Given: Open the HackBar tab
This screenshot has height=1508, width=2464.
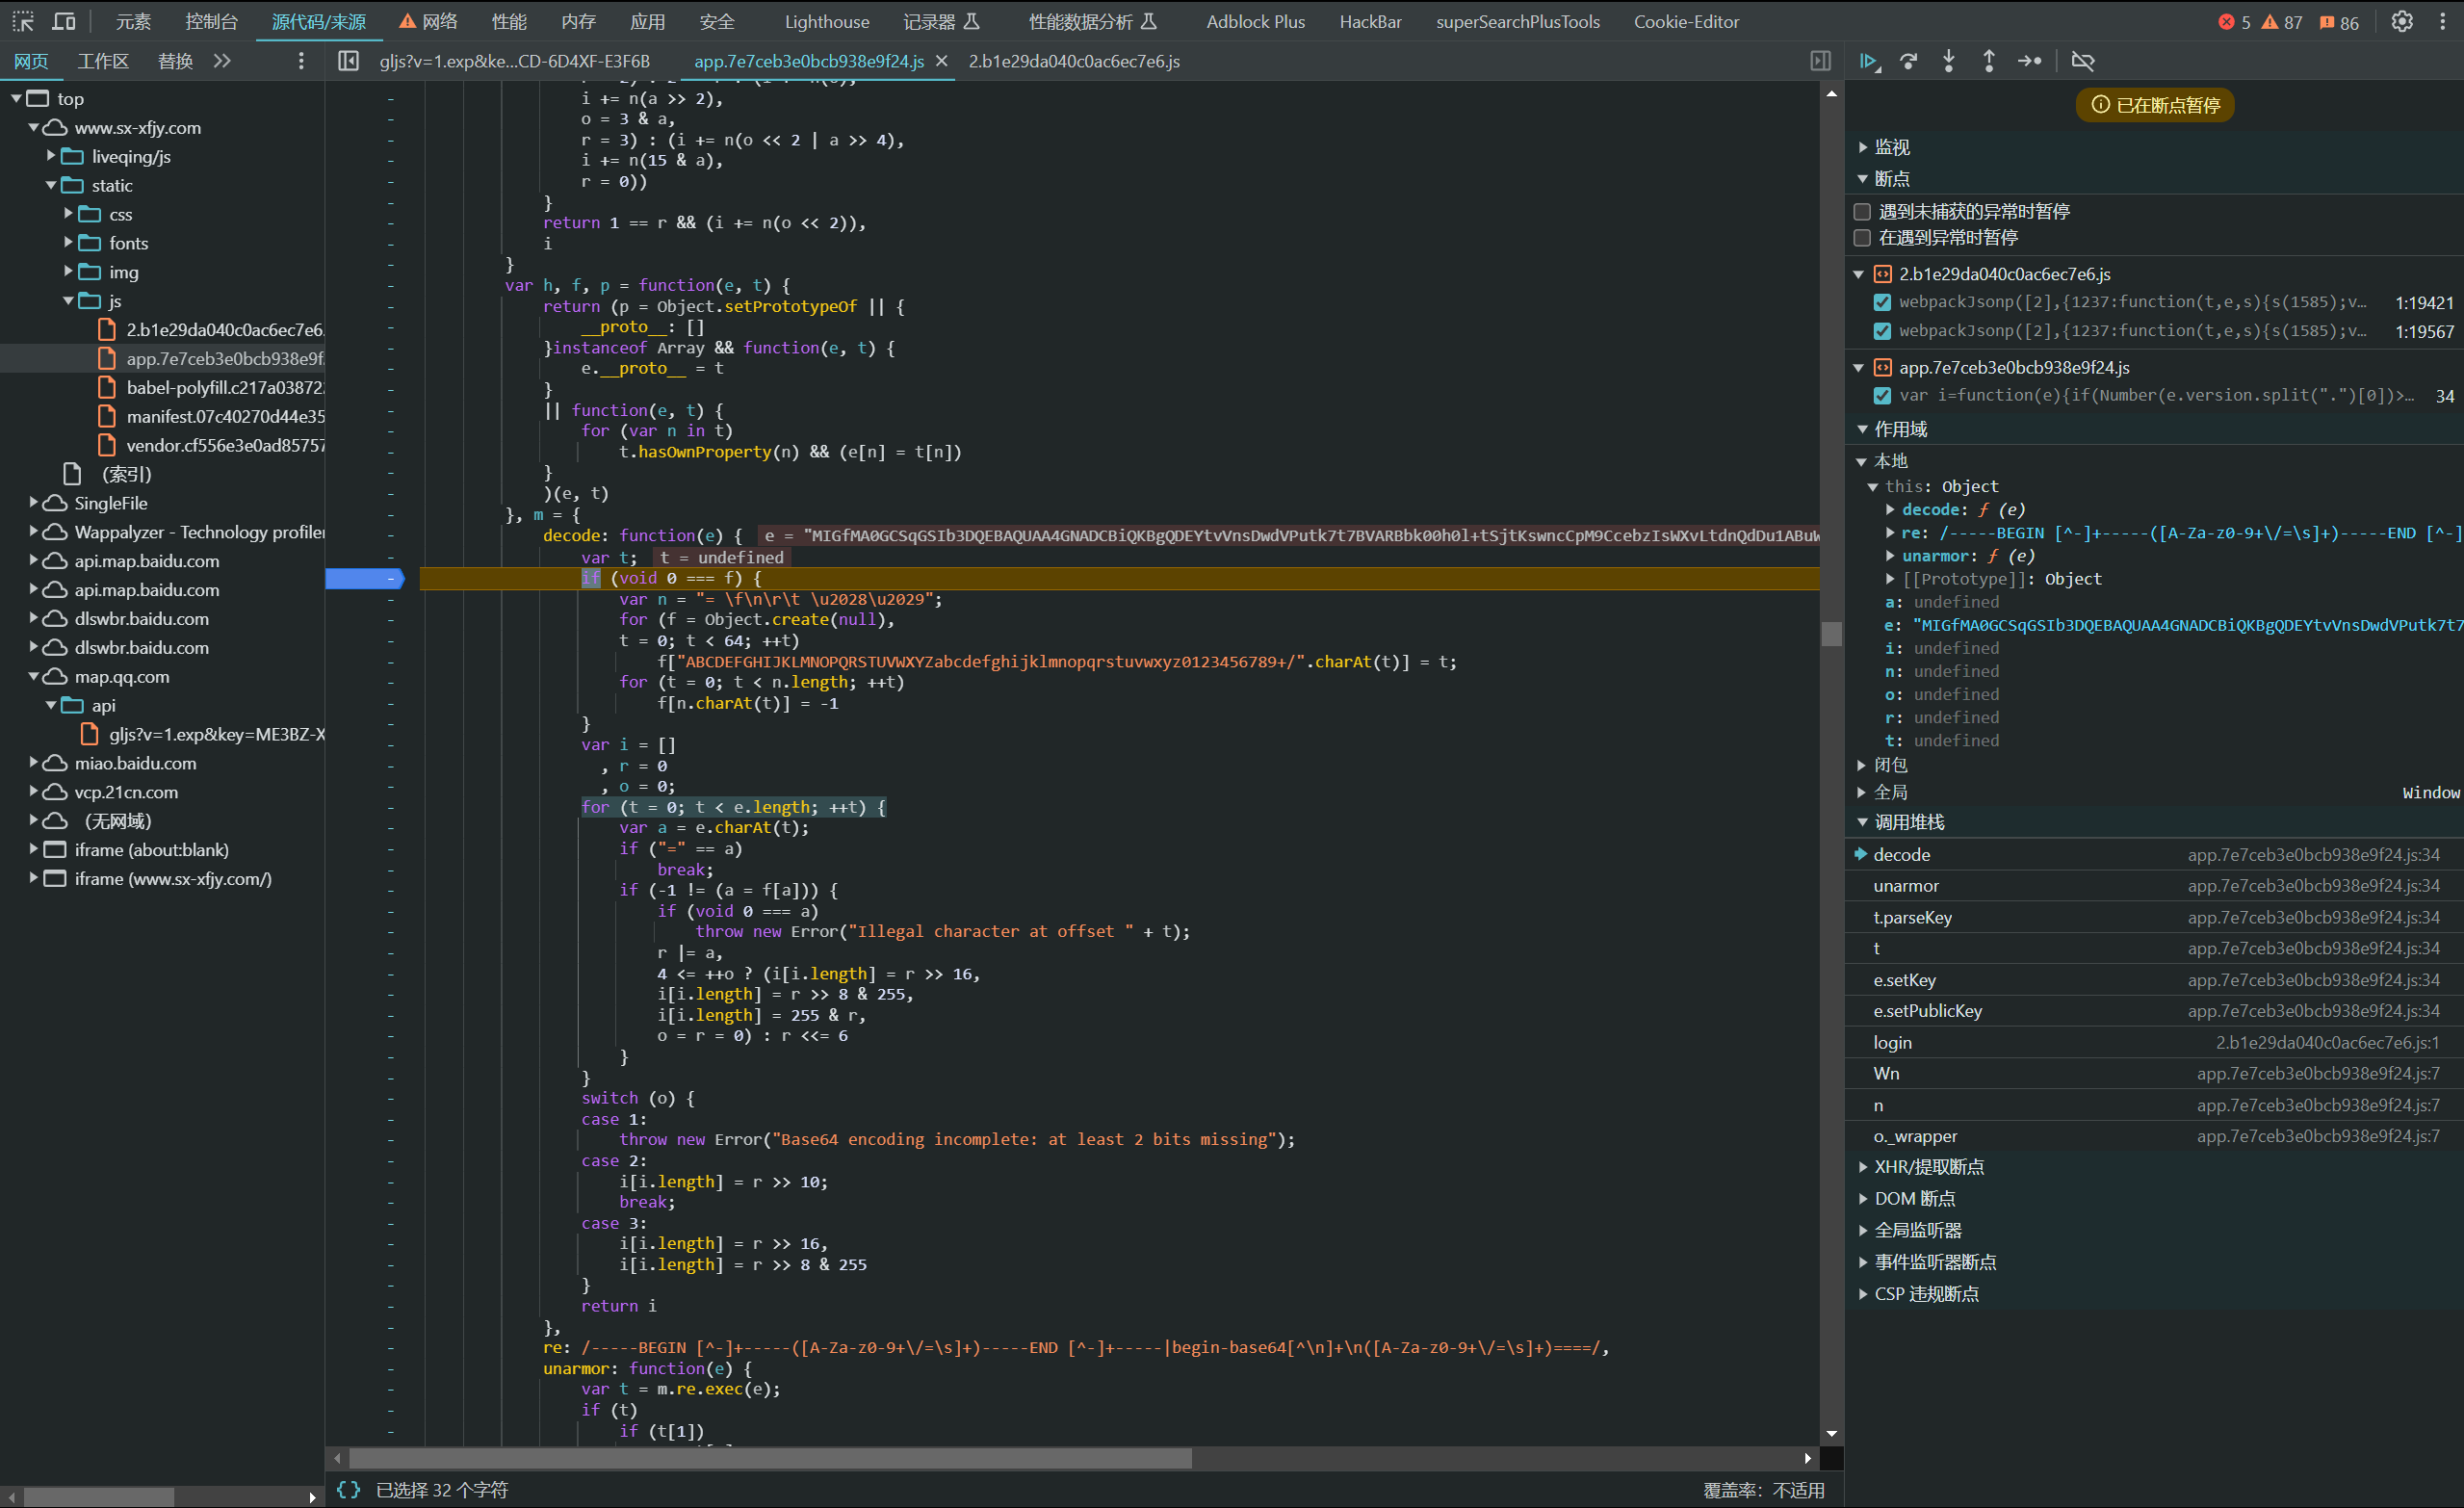Looking at the screenshot, I should pyautogui.click(x=1370, y=21).
